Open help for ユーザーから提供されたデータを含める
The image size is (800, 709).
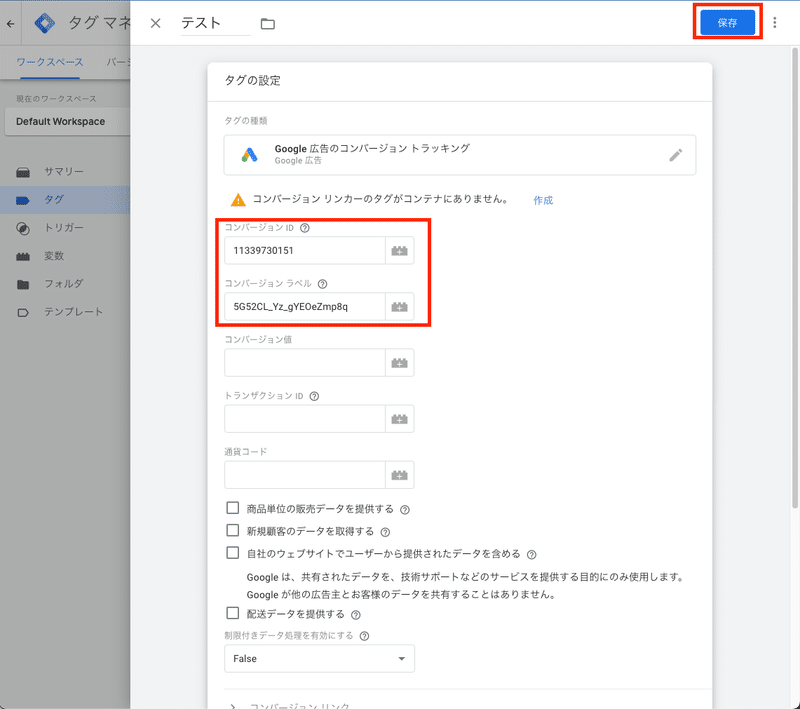coord(531,554)
